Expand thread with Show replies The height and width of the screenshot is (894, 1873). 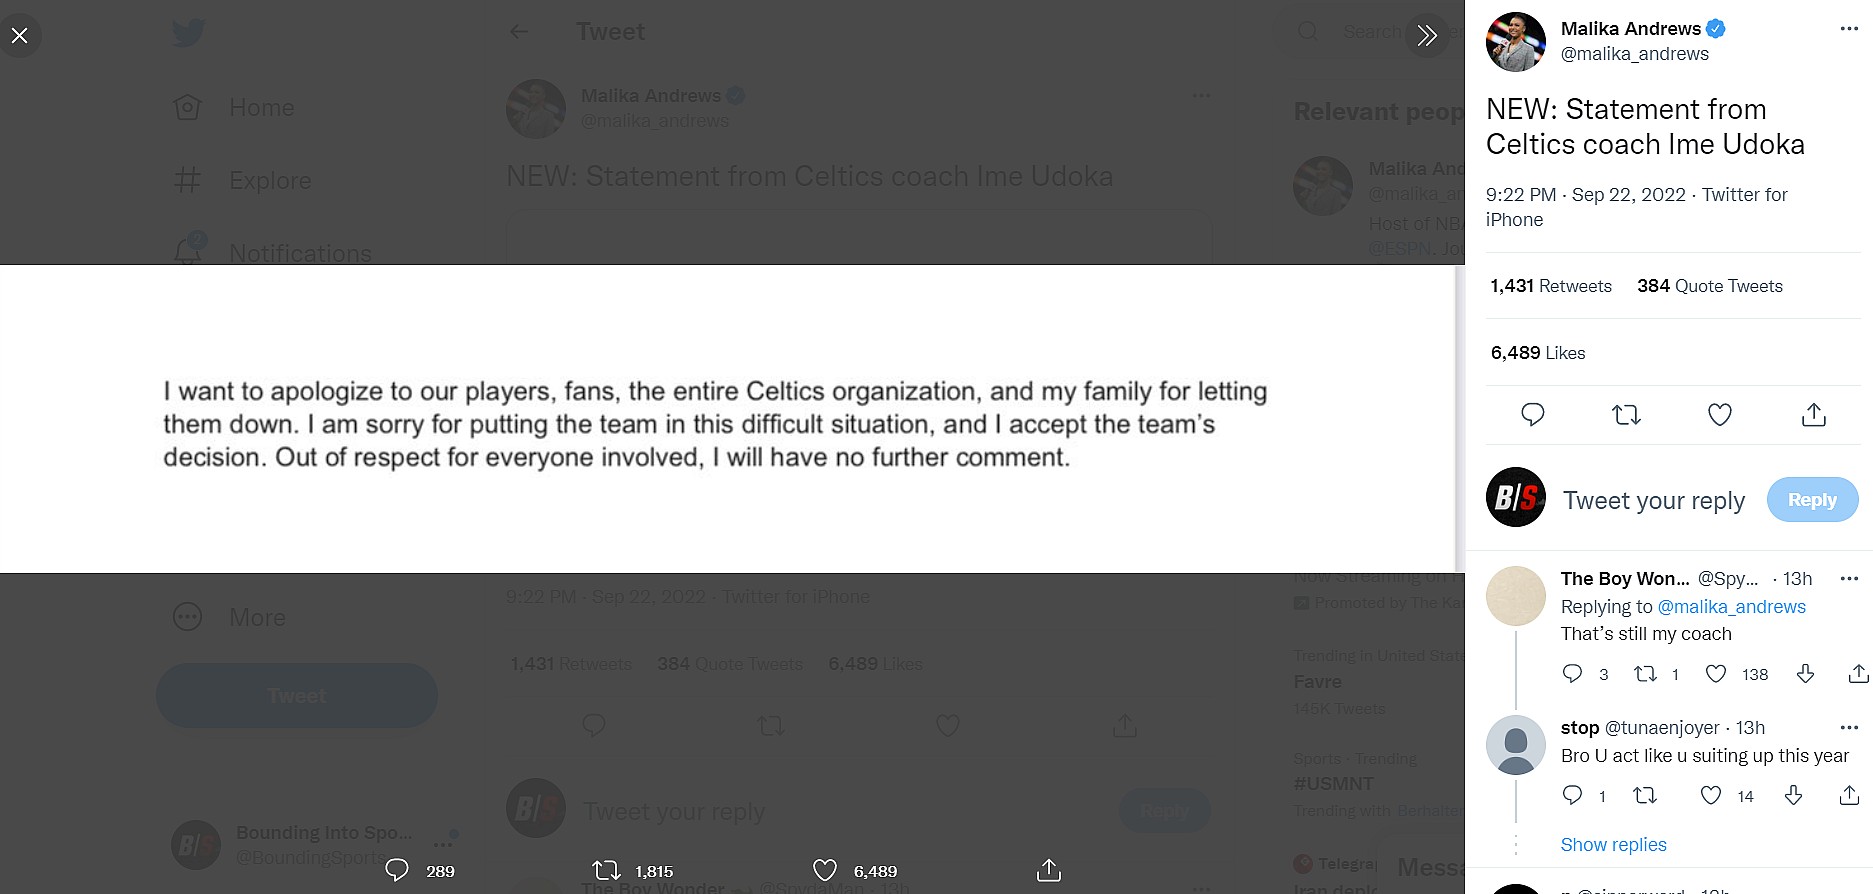tap(1613, 845)
